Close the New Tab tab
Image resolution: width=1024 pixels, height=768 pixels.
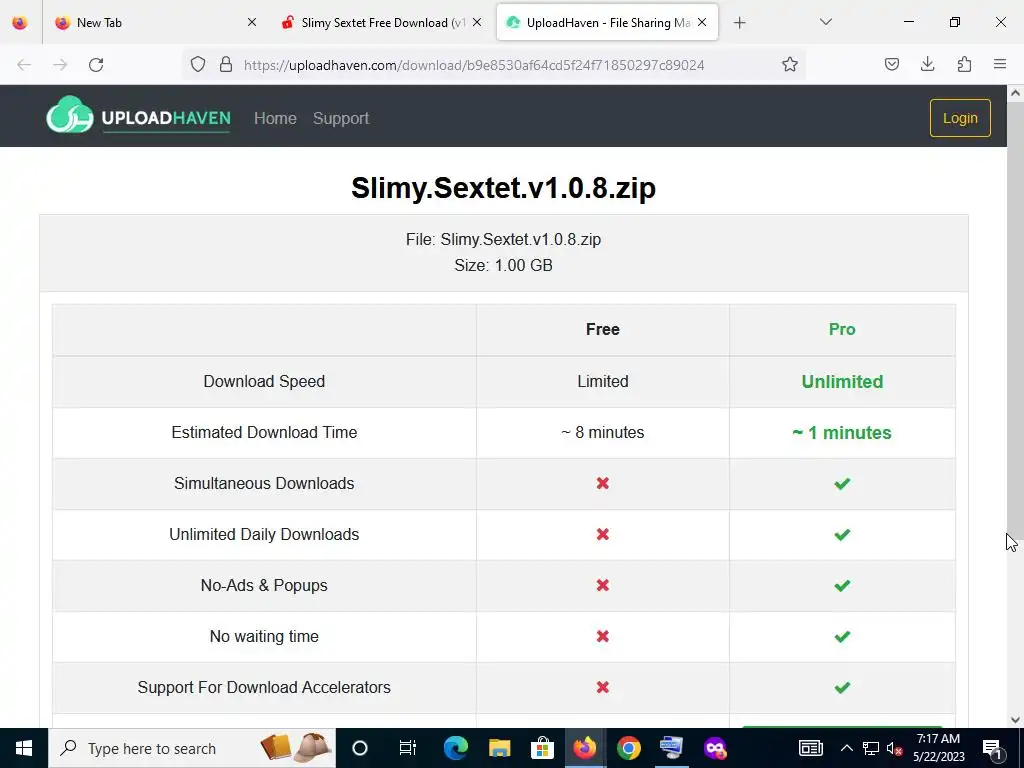pyautogui.click(x=251, y=22)
